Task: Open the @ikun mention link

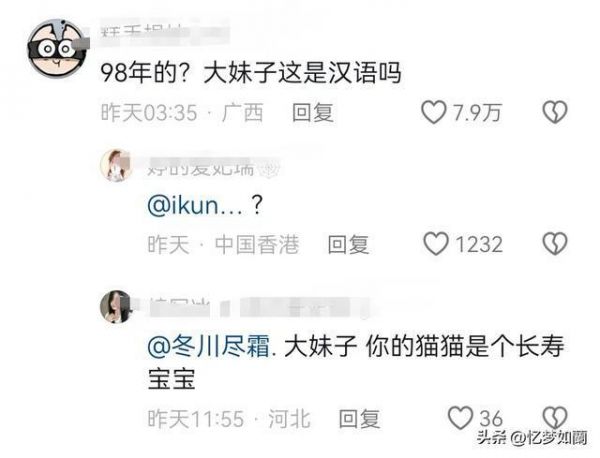Action: (x=195, y=205)
